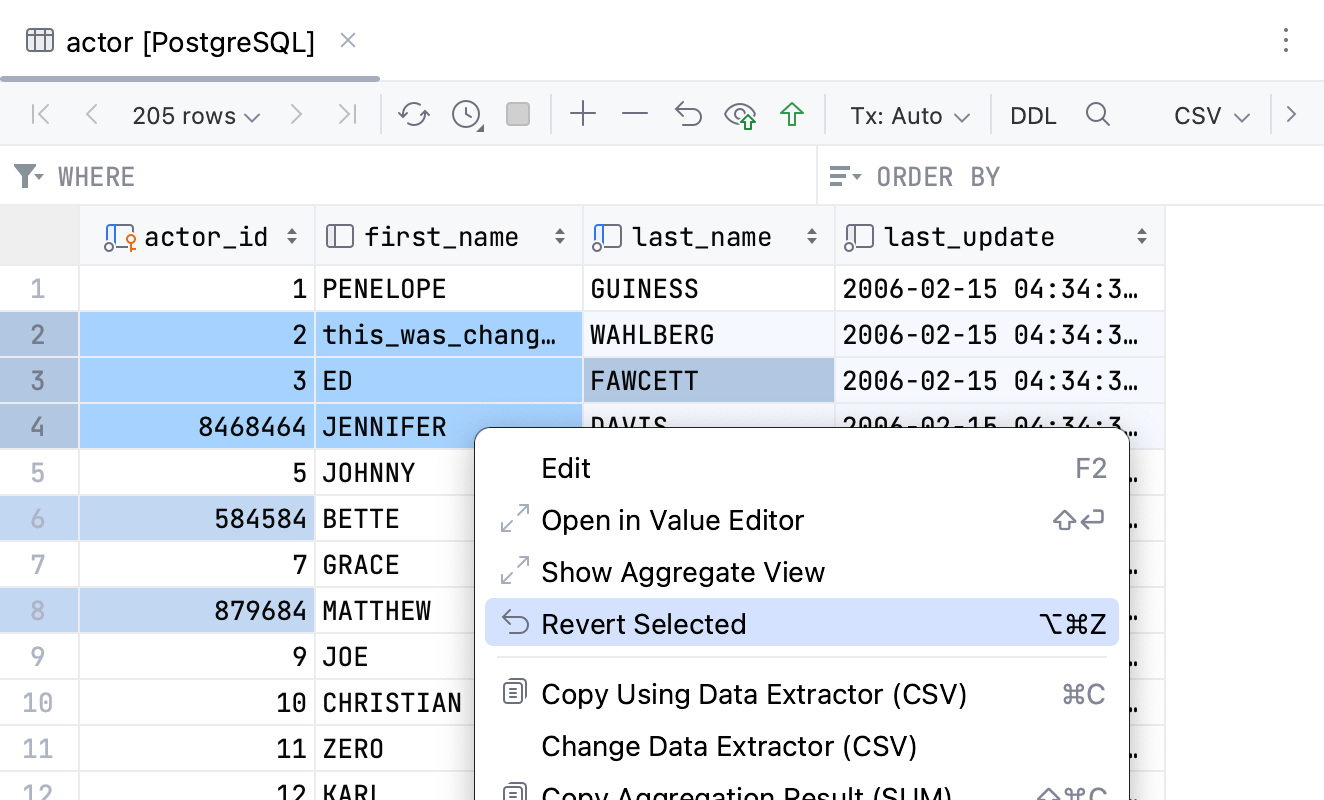
Task: Open the table search magnifier icon
Action: 1097,115
